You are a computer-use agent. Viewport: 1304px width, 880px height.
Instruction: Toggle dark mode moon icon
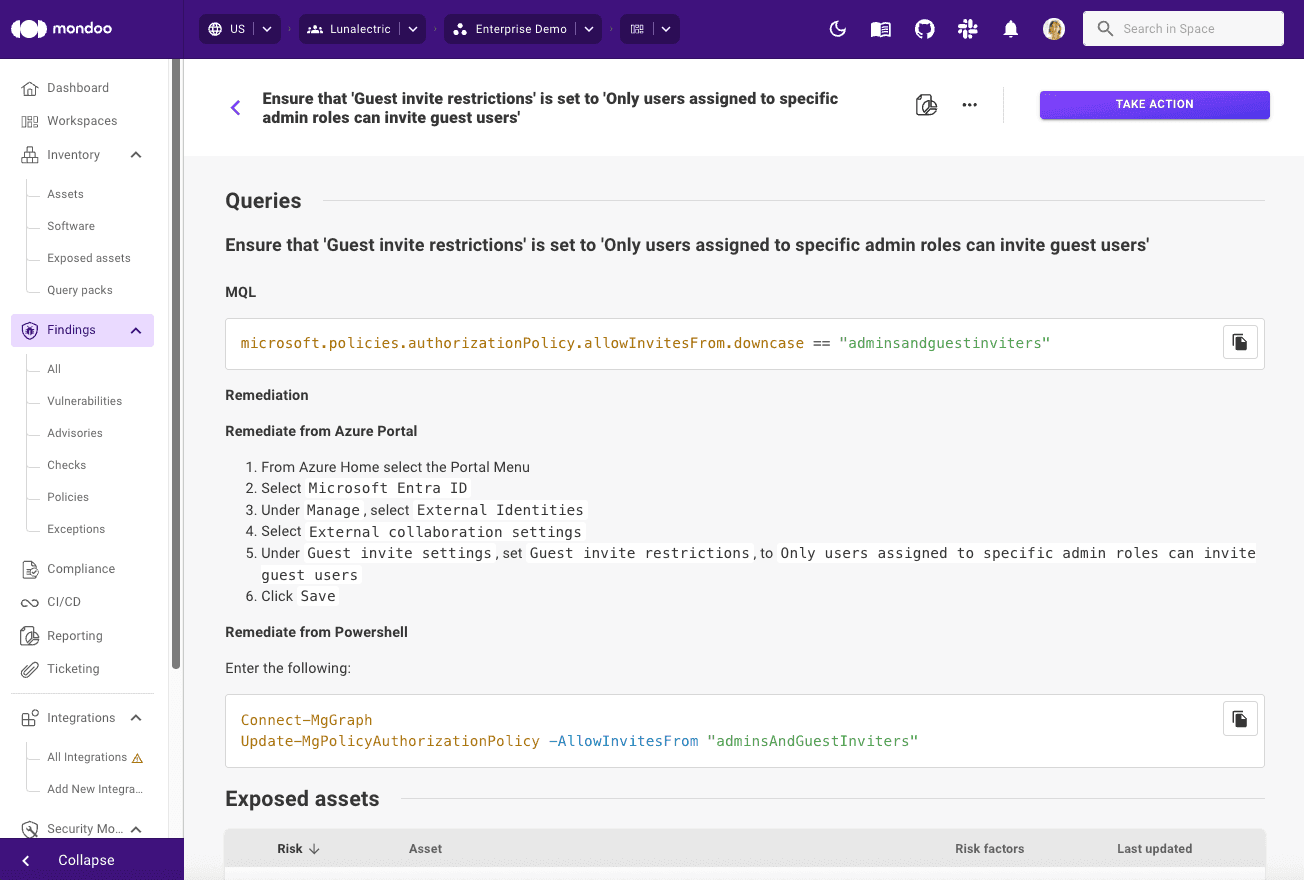tap(838, 29)
